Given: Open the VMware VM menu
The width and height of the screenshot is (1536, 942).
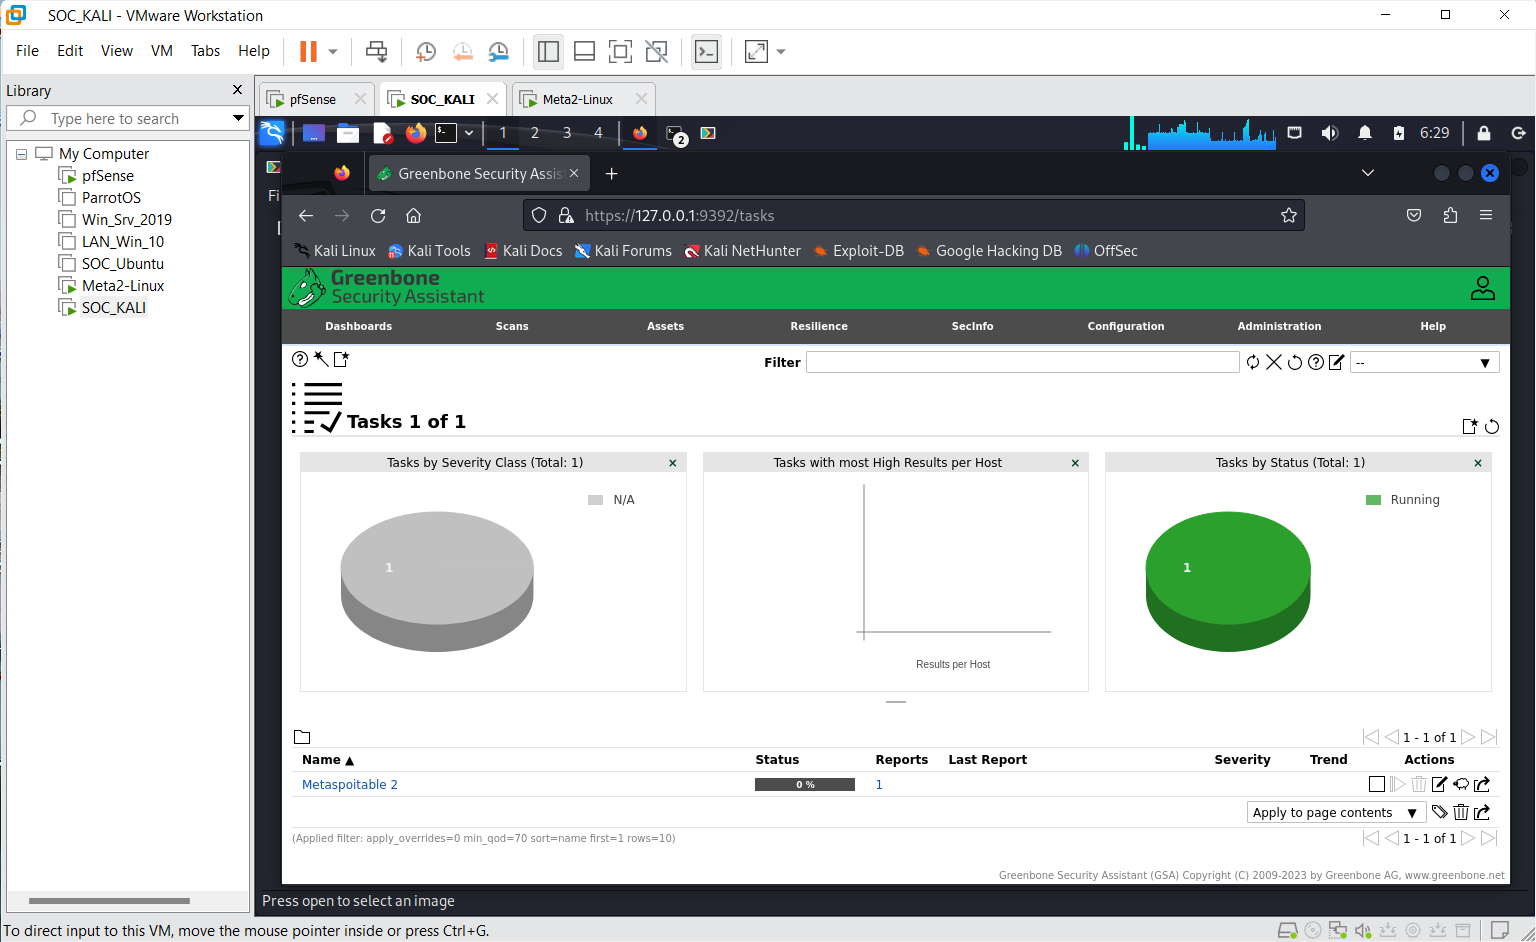Looking at the screenshot, I should pyautogui.click(x=162, y=51).
